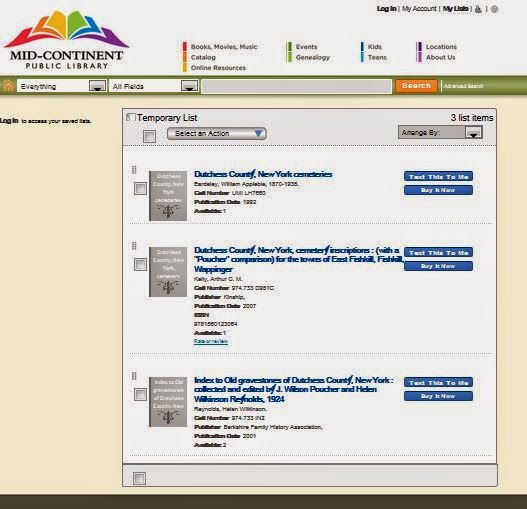Click Buy It Now for Dutchess County cemeteries
The width and height of the screenshot is (527, 509).
point(438,190)
